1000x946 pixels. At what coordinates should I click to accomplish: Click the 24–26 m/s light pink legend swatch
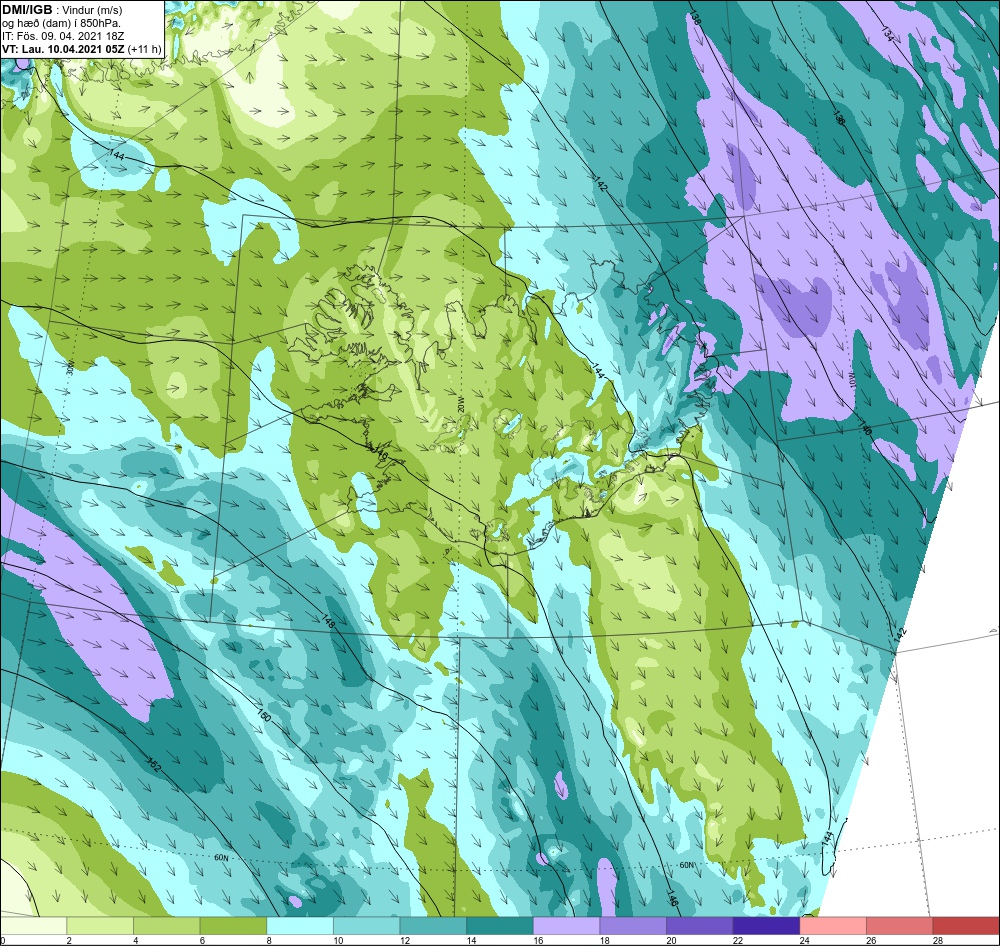(x=833, y=926)
